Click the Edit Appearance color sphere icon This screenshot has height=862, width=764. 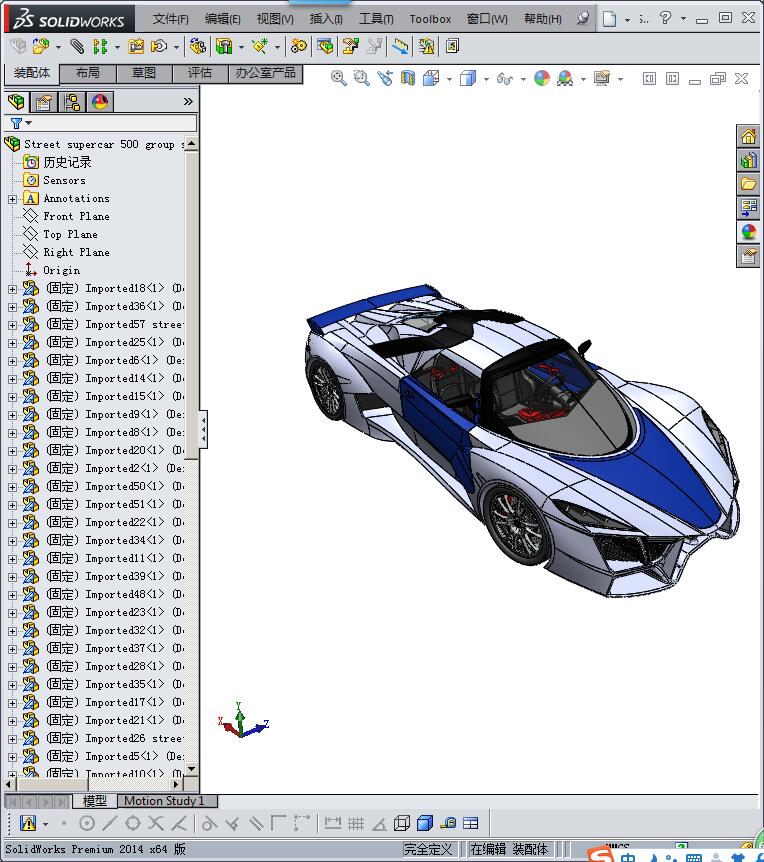[x=541, y=78]
